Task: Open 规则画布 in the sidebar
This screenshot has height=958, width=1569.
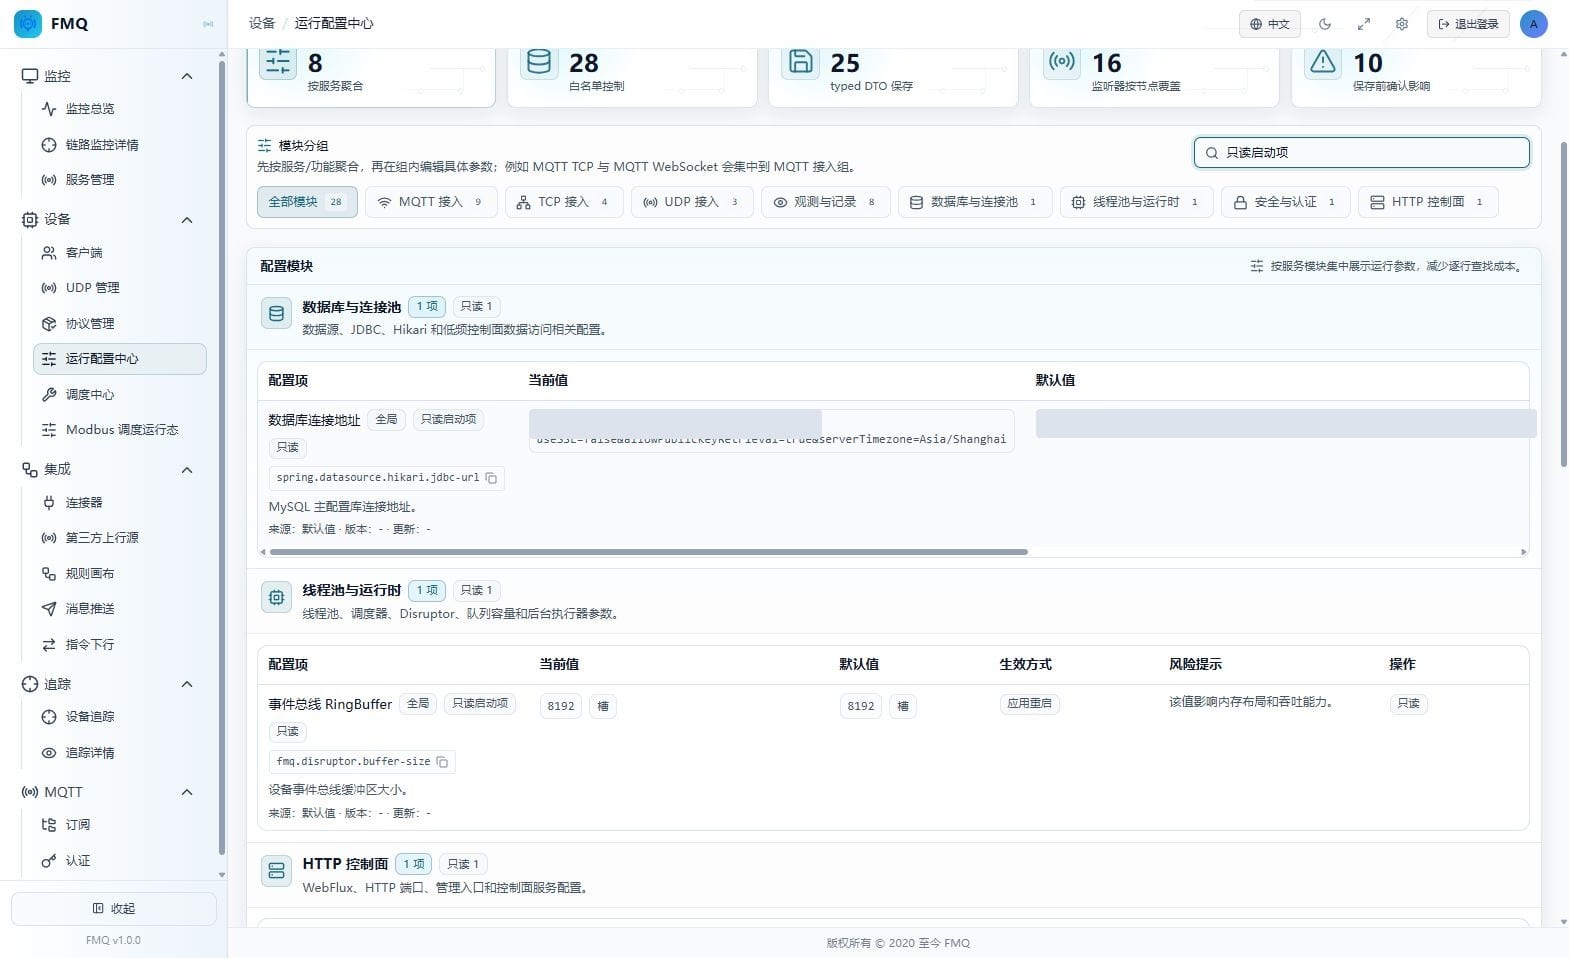Action: (119, 574)
